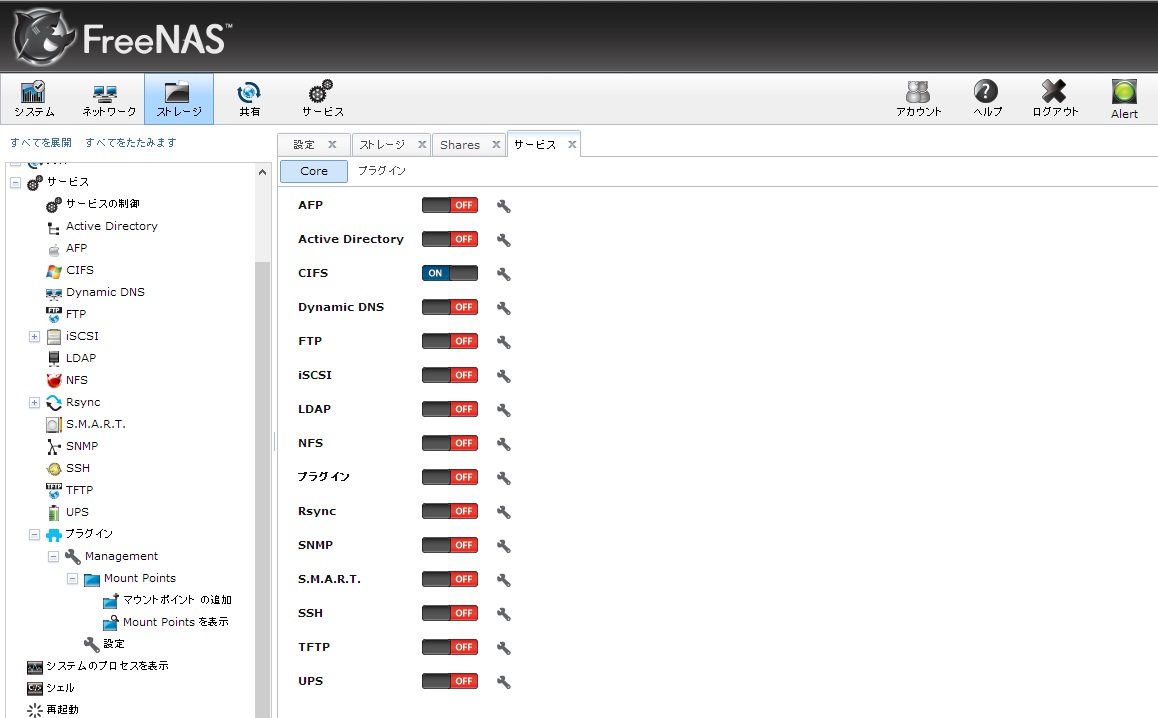Expand the Rsync tree node
Image resolution: width=1158 pixels, height=718 pixels.
click(34, 403)
